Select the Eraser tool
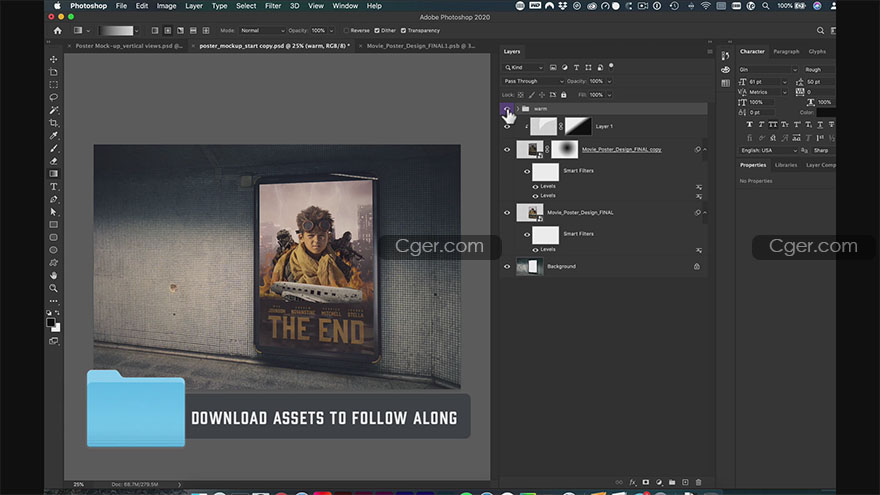 tap(53, 161)
